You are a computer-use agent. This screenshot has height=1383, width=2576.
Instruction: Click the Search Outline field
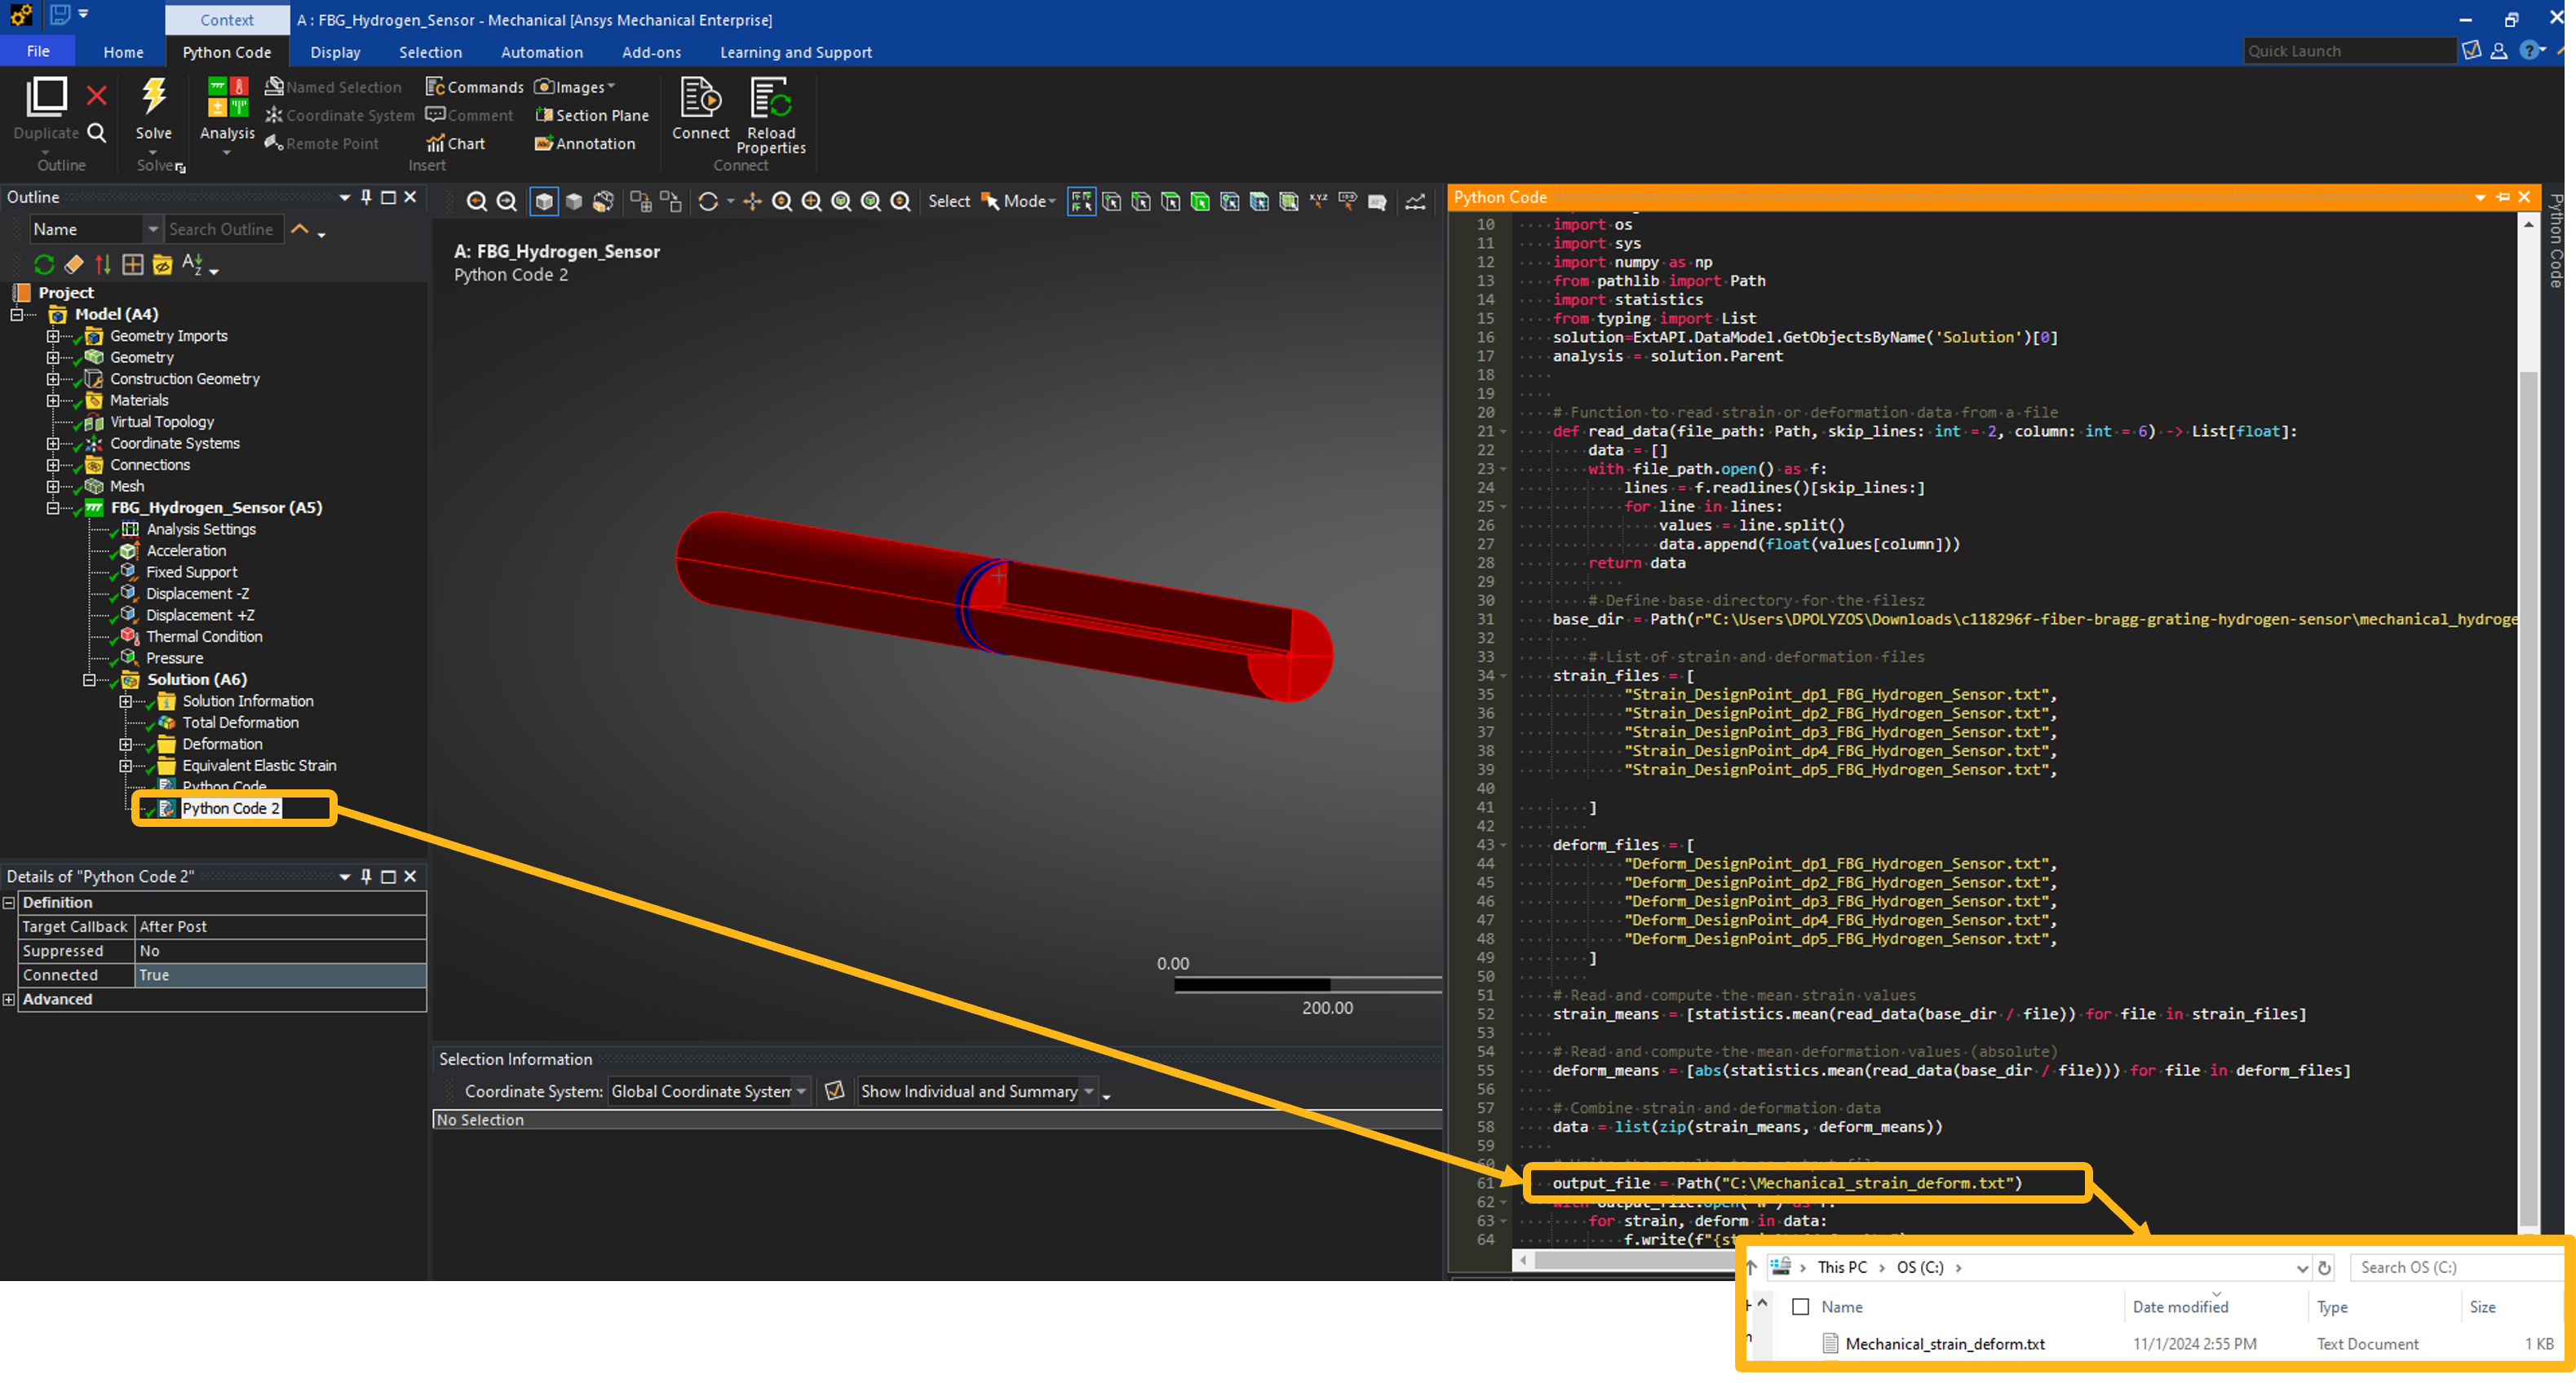coord(224,229)
